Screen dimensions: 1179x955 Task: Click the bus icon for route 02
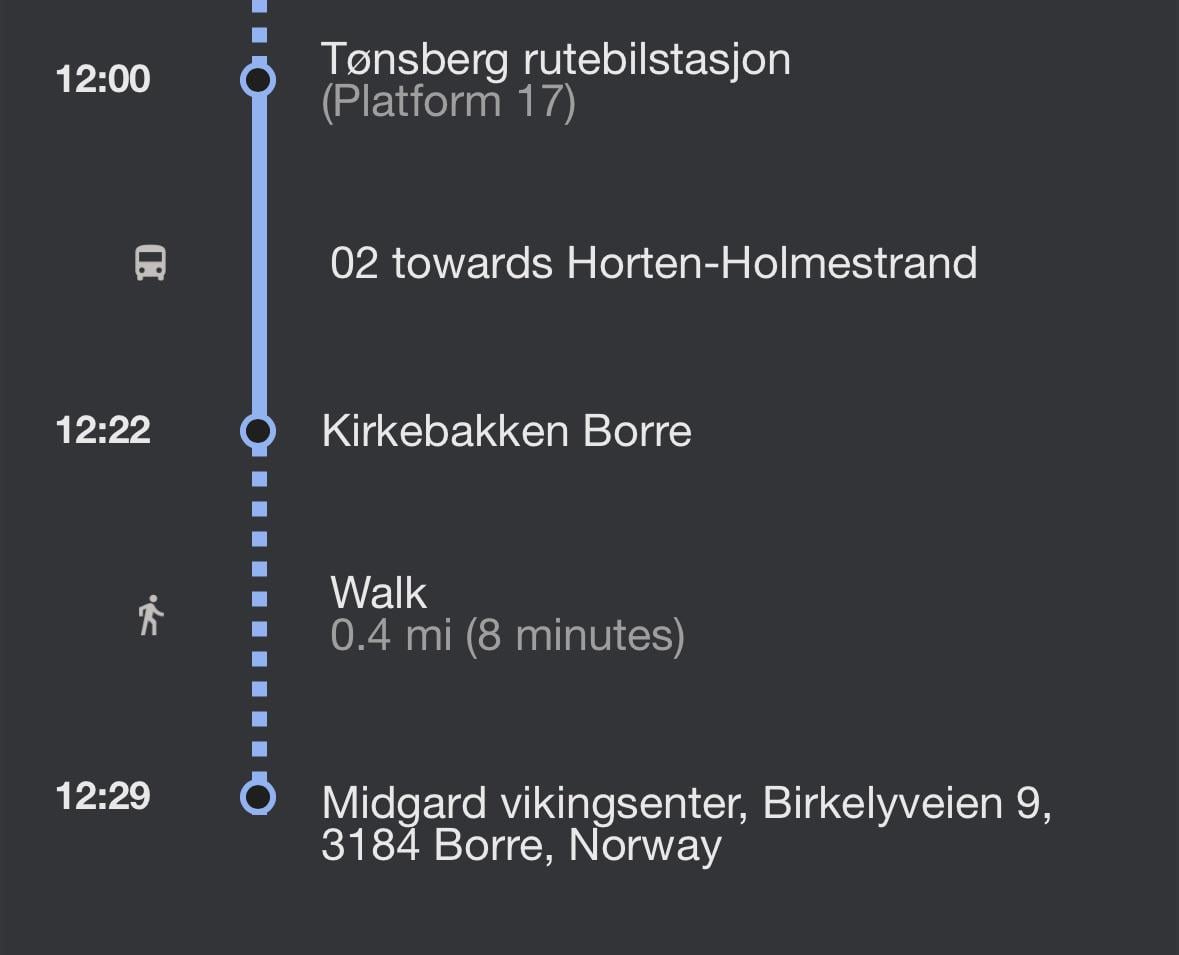tap(150, 263)
